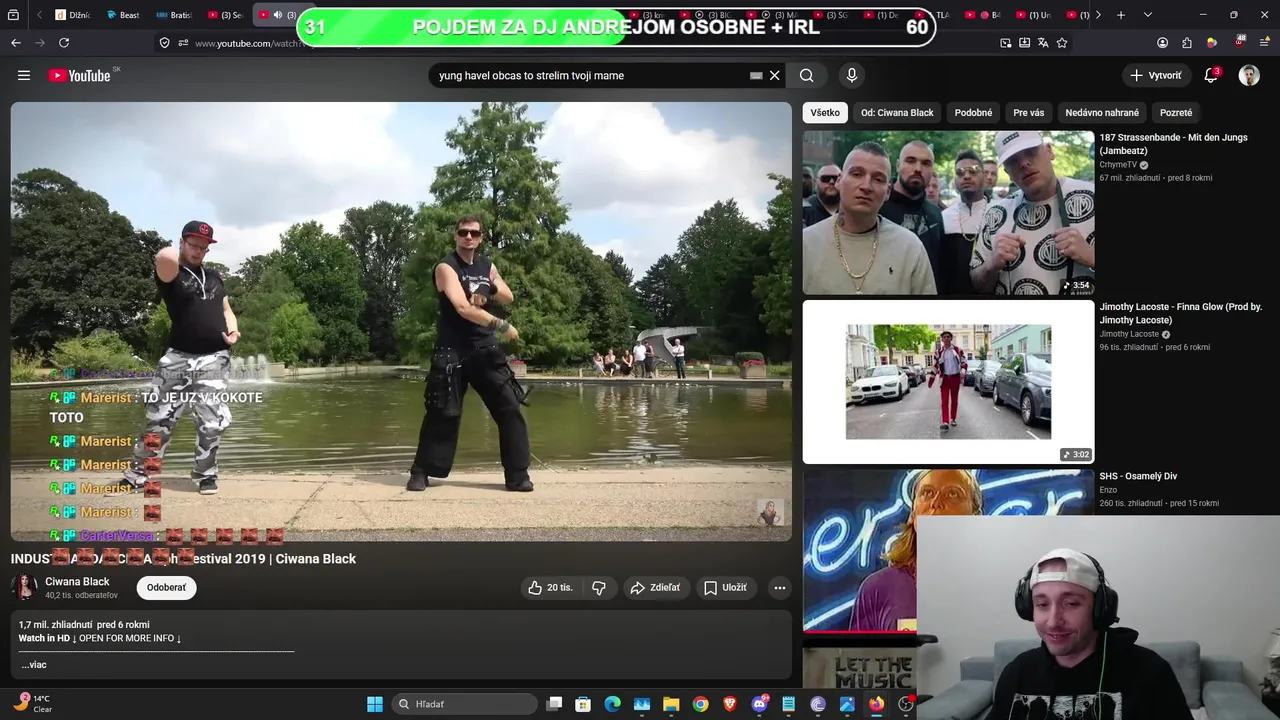Open the 187 Strassenbande Mit den Jungs title
1280x720 pixels.
tap(1173, 144)
